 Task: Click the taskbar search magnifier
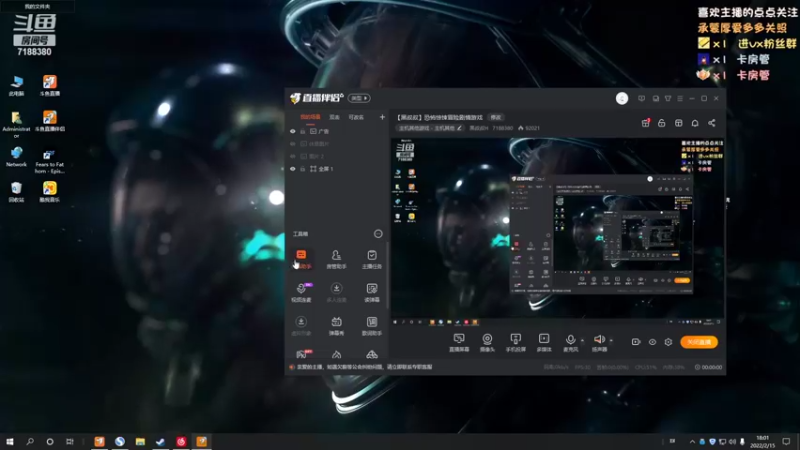point(30,441)
